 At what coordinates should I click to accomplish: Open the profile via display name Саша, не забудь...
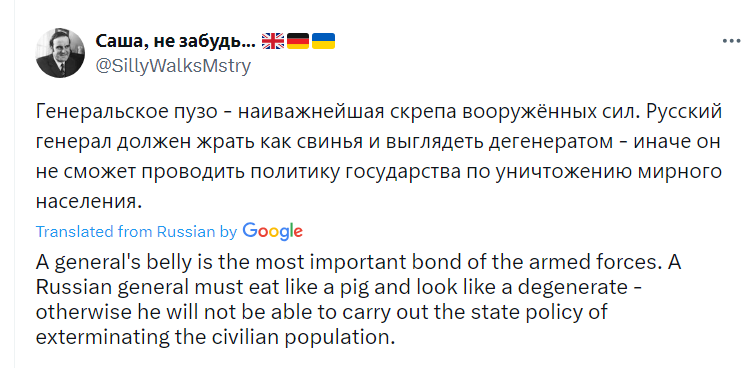(176, 41)
